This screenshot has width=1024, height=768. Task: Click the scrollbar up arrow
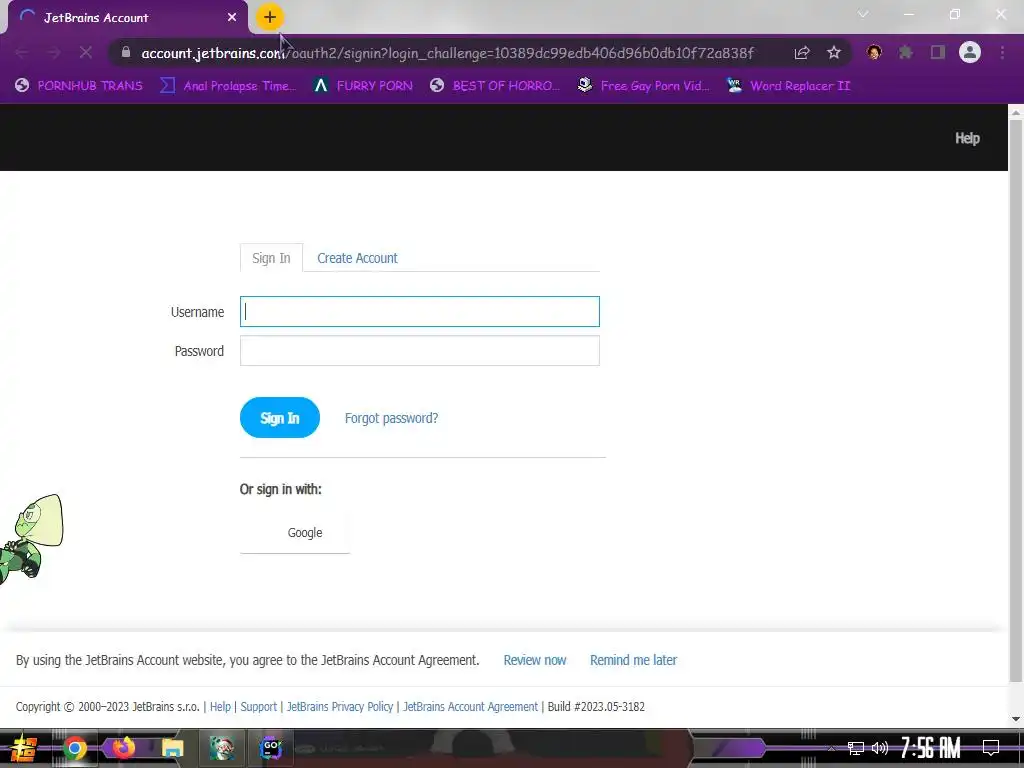[x=1016, y=112]
